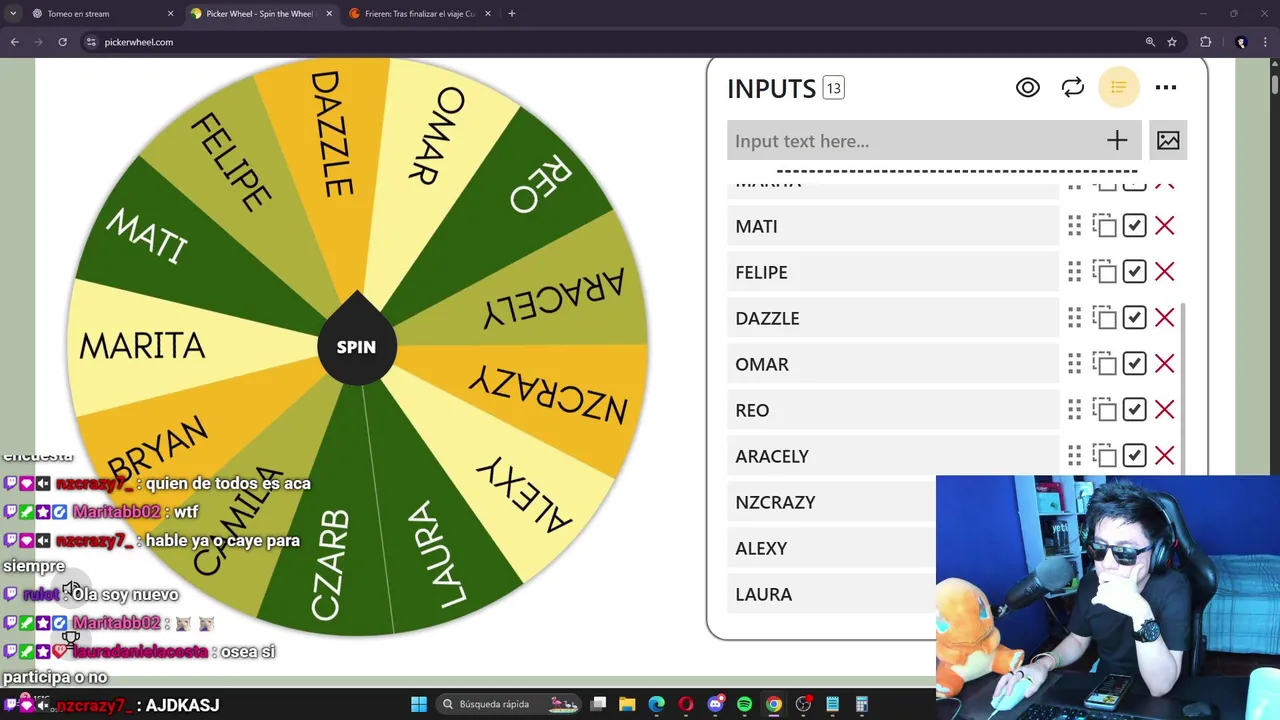Viewport: 1280px width, 720px height.
Task: Select the OMAR input text
Action: pos(762,365)
